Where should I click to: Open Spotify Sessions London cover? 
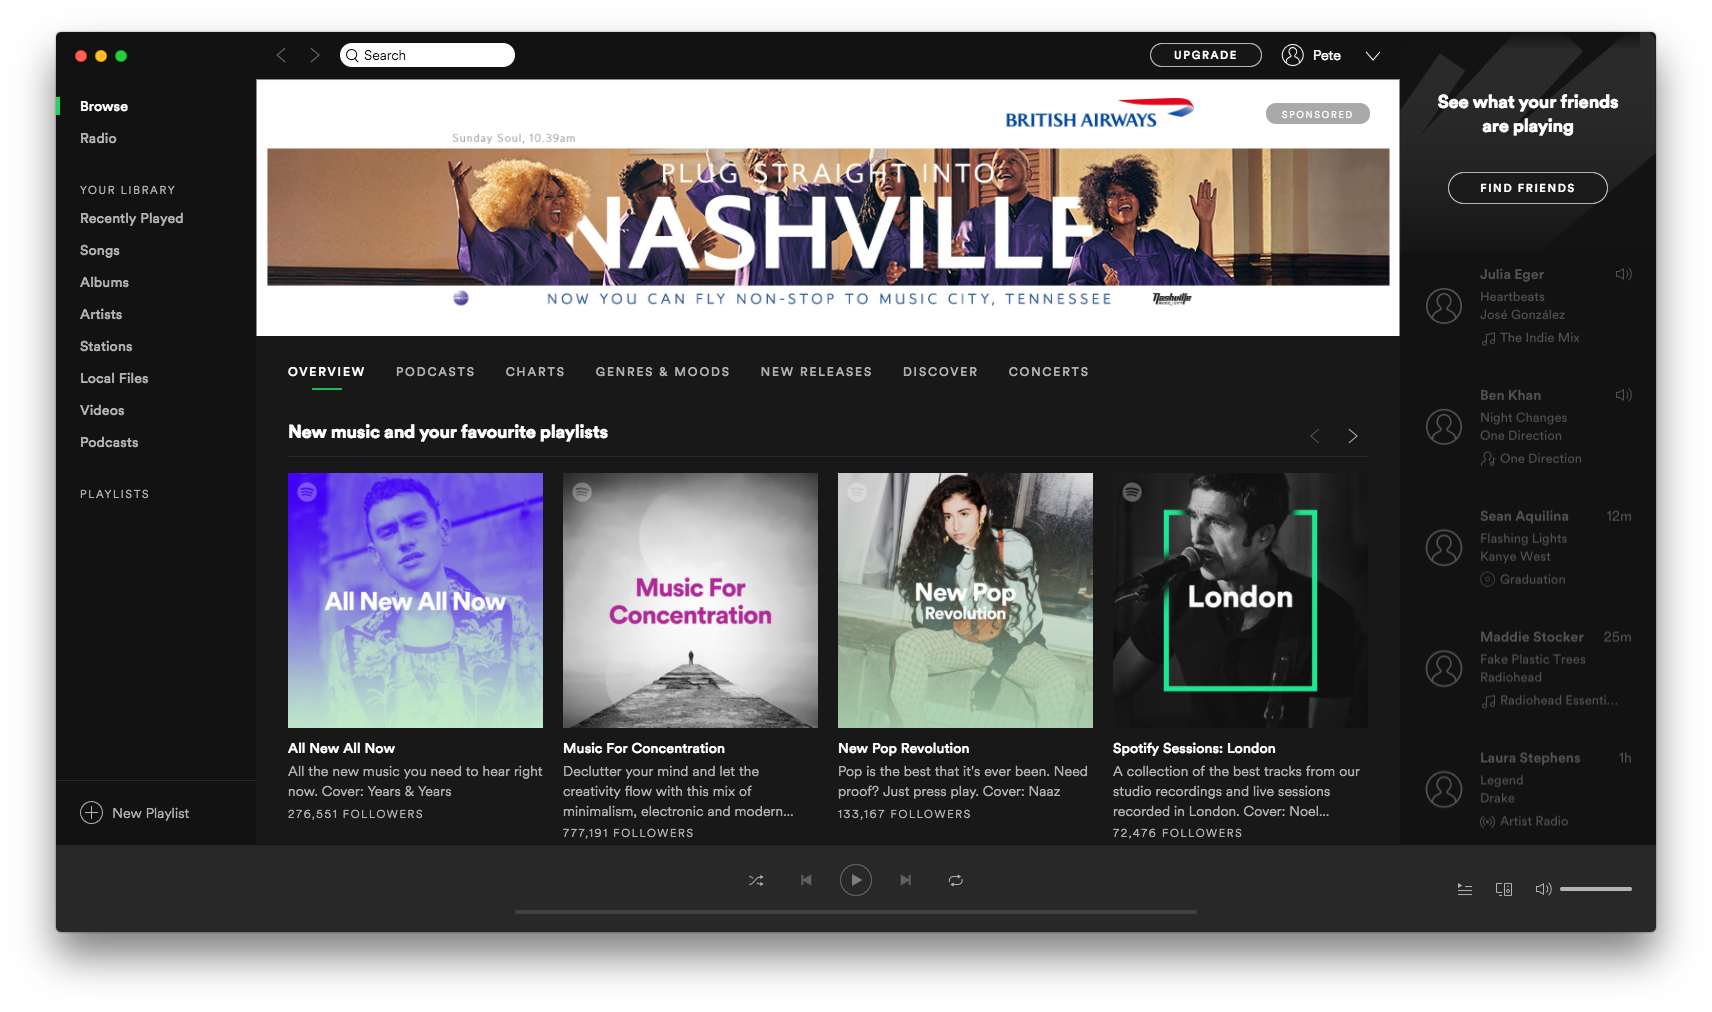click(1240, 600)
